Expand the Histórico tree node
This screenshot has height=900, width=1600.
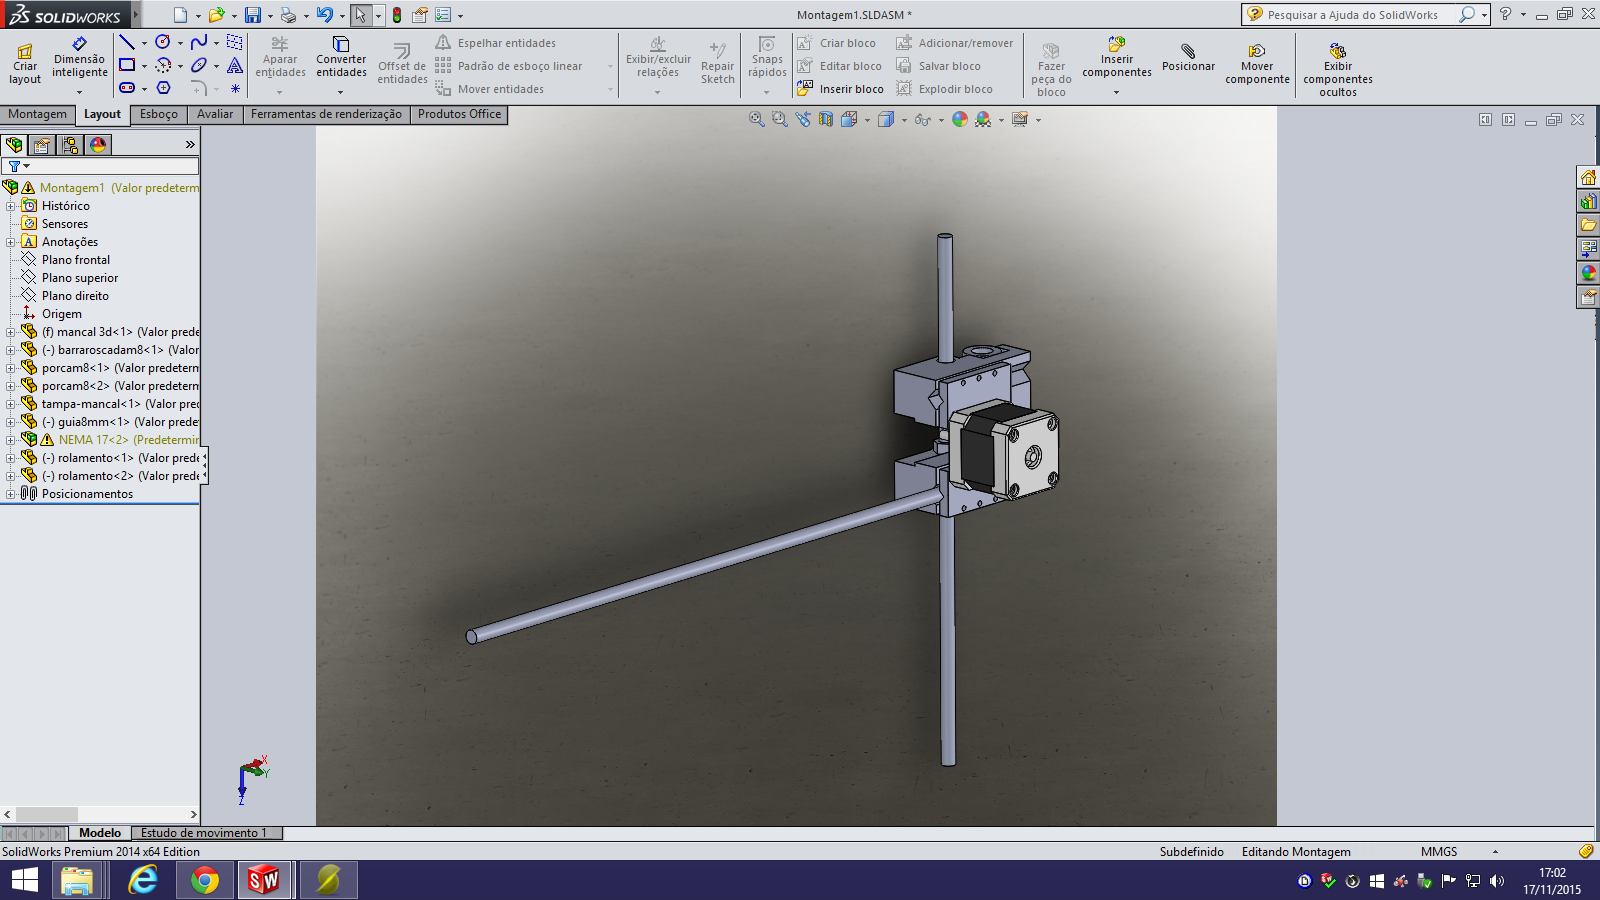(x=10, y=206)
